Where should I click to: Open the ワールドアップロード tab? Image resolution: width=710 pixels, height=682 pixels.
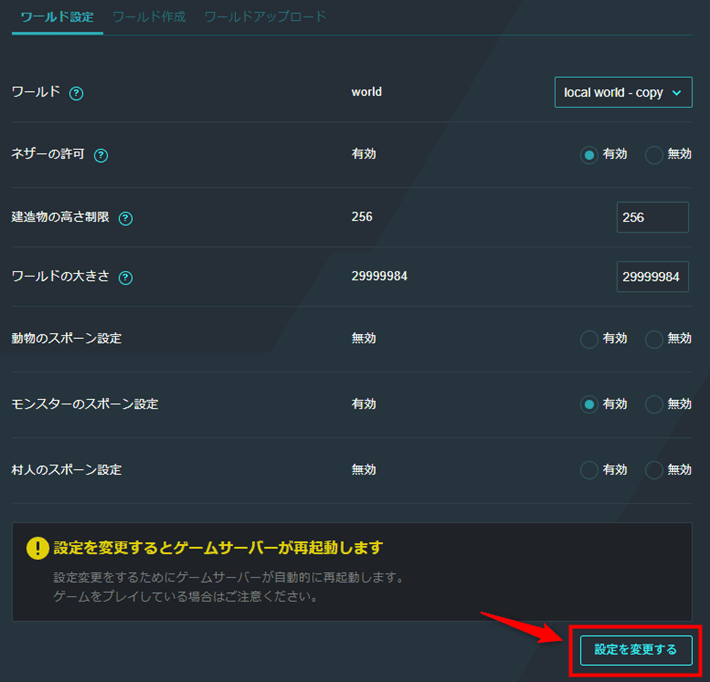tap(265, 17)
